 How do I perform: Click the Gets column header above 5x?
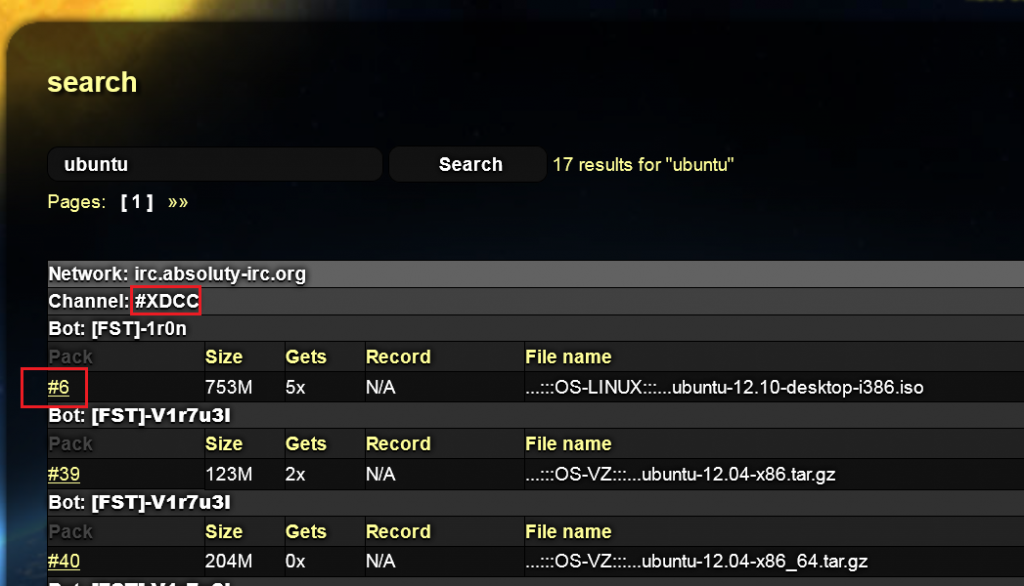click(305, 357)
